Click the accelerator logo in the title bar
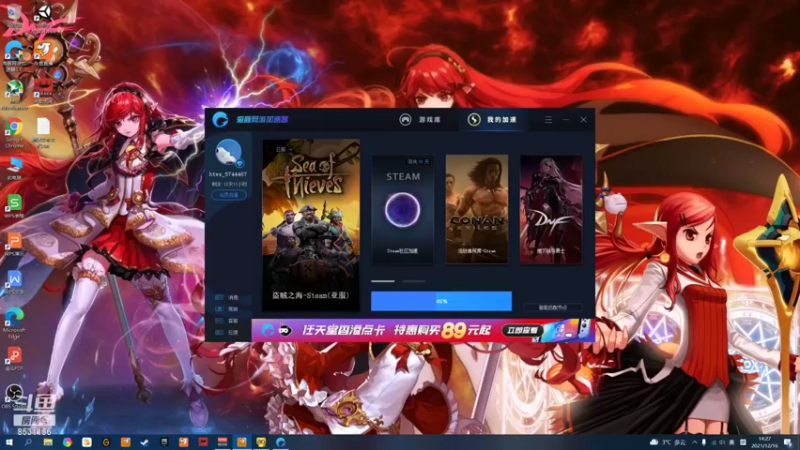The height and width of the screenshot is (450, 800). 220,119
